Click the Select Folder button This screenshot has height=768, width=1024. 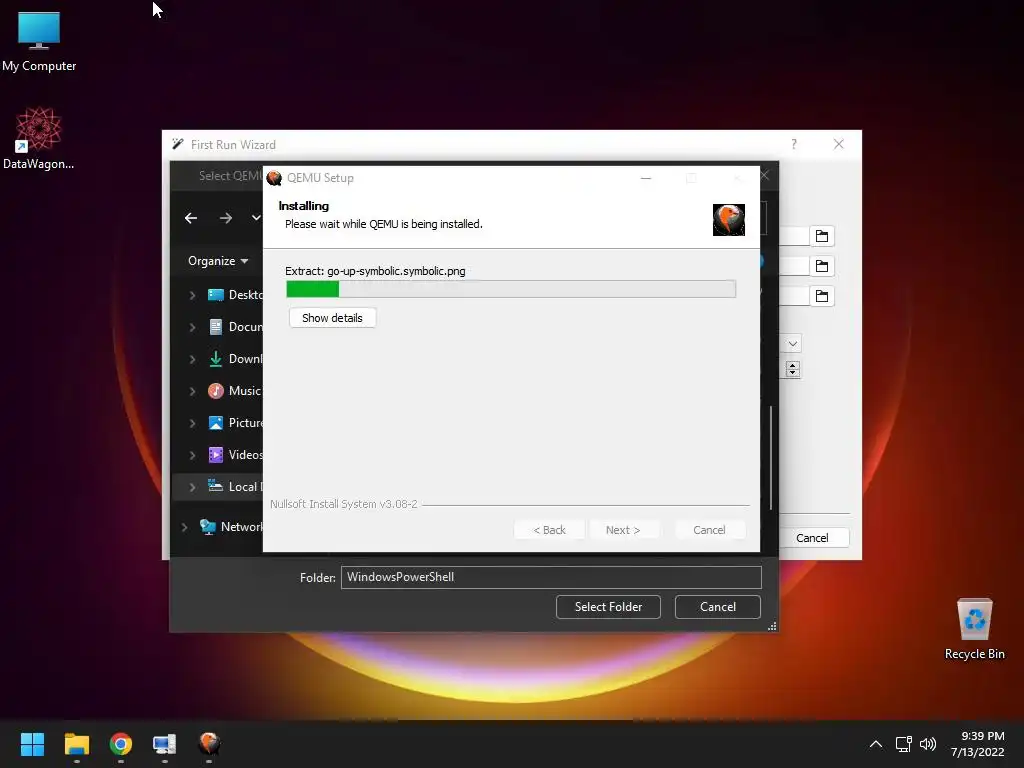tap(608, 607)
